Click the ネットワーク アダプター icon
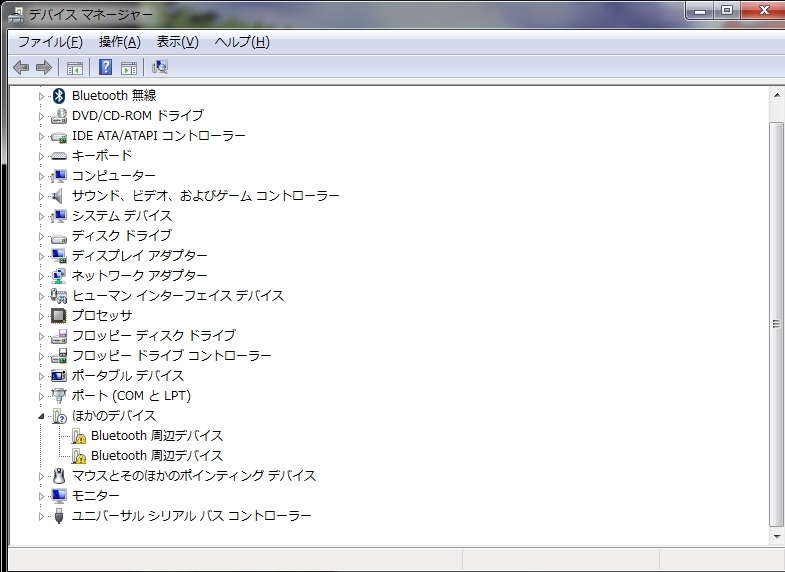This screenshot has width=785, height=572. click(x=59, y=276)
